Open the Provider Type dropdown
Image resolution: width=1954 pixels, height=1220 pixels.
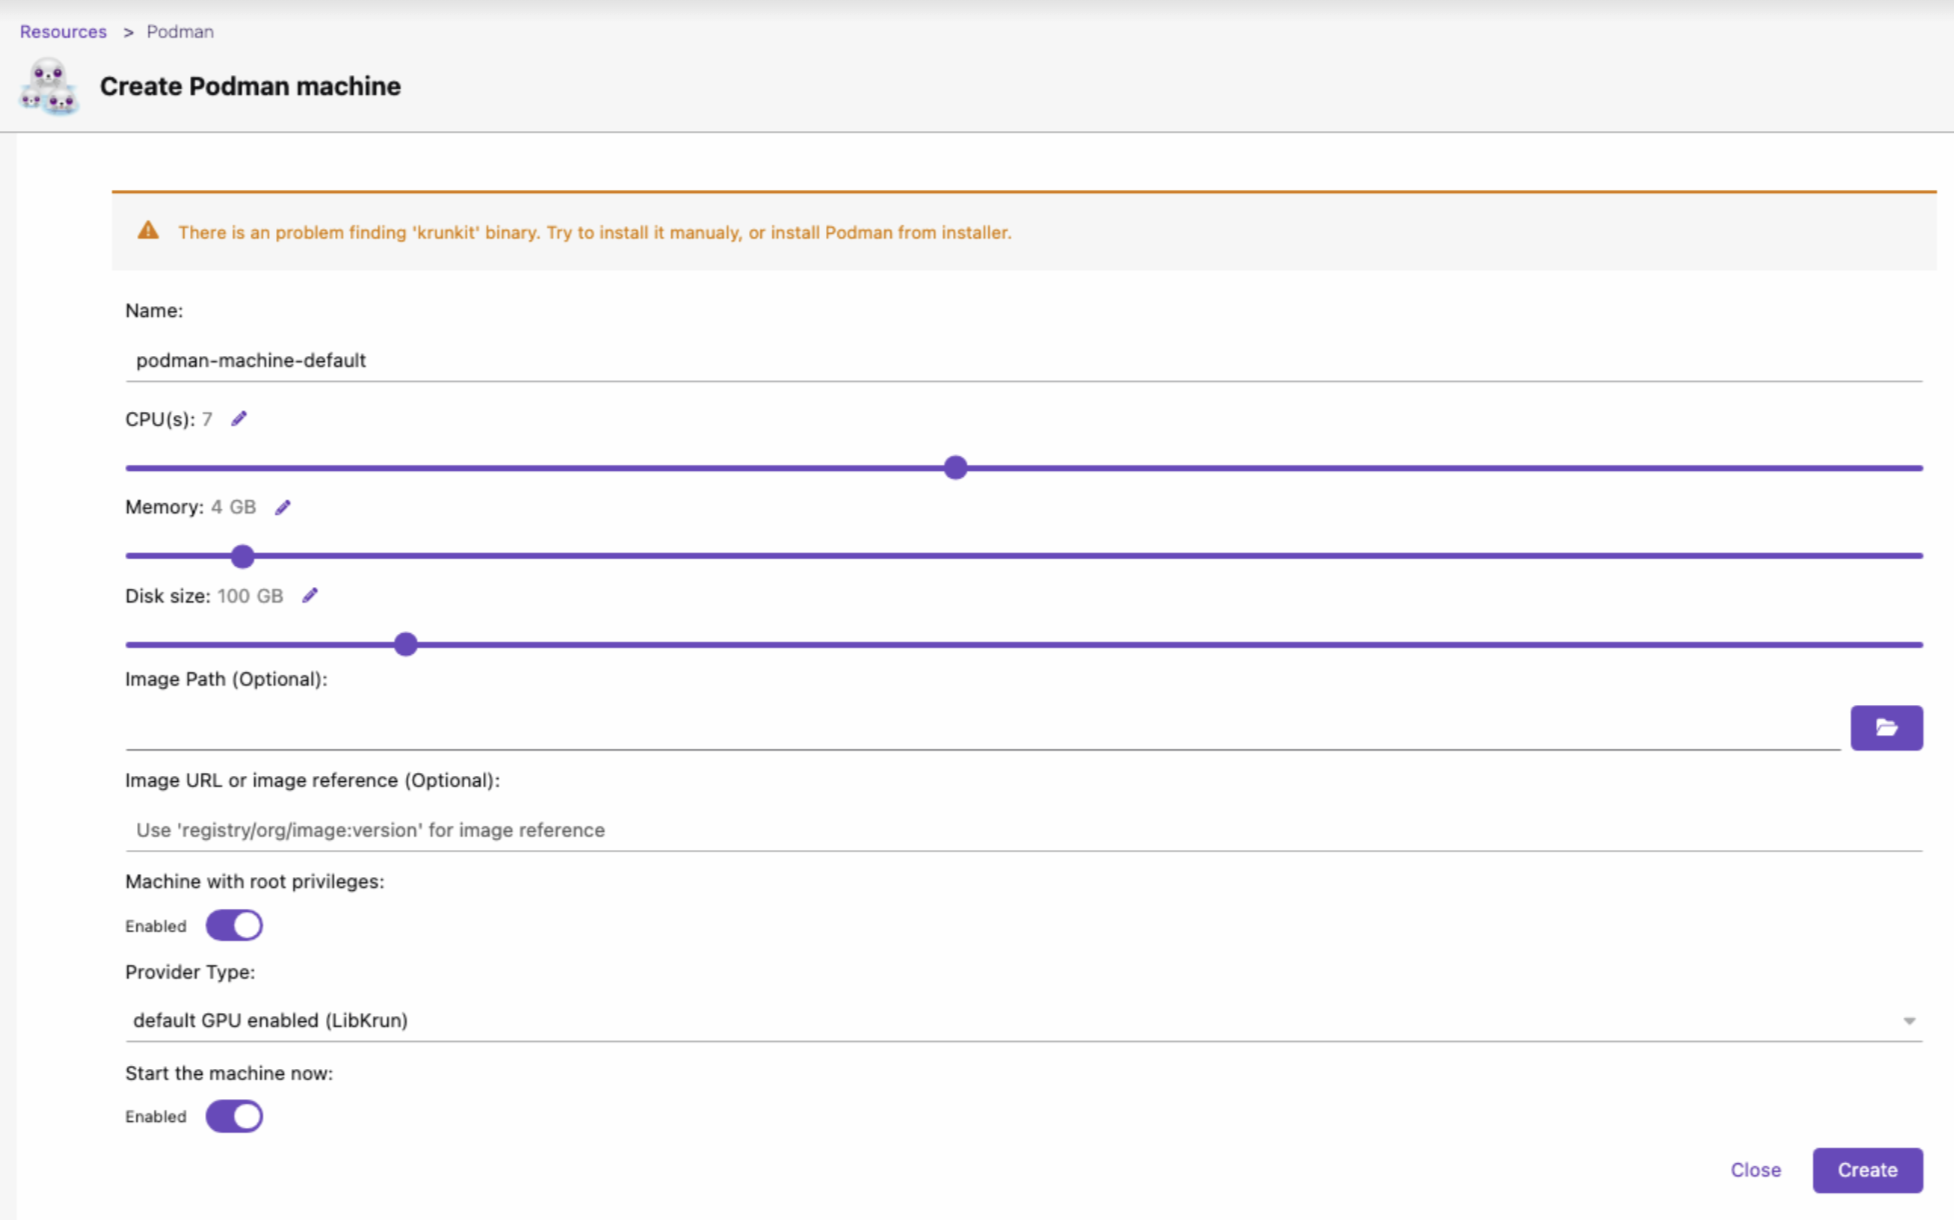(1020, 1020)
